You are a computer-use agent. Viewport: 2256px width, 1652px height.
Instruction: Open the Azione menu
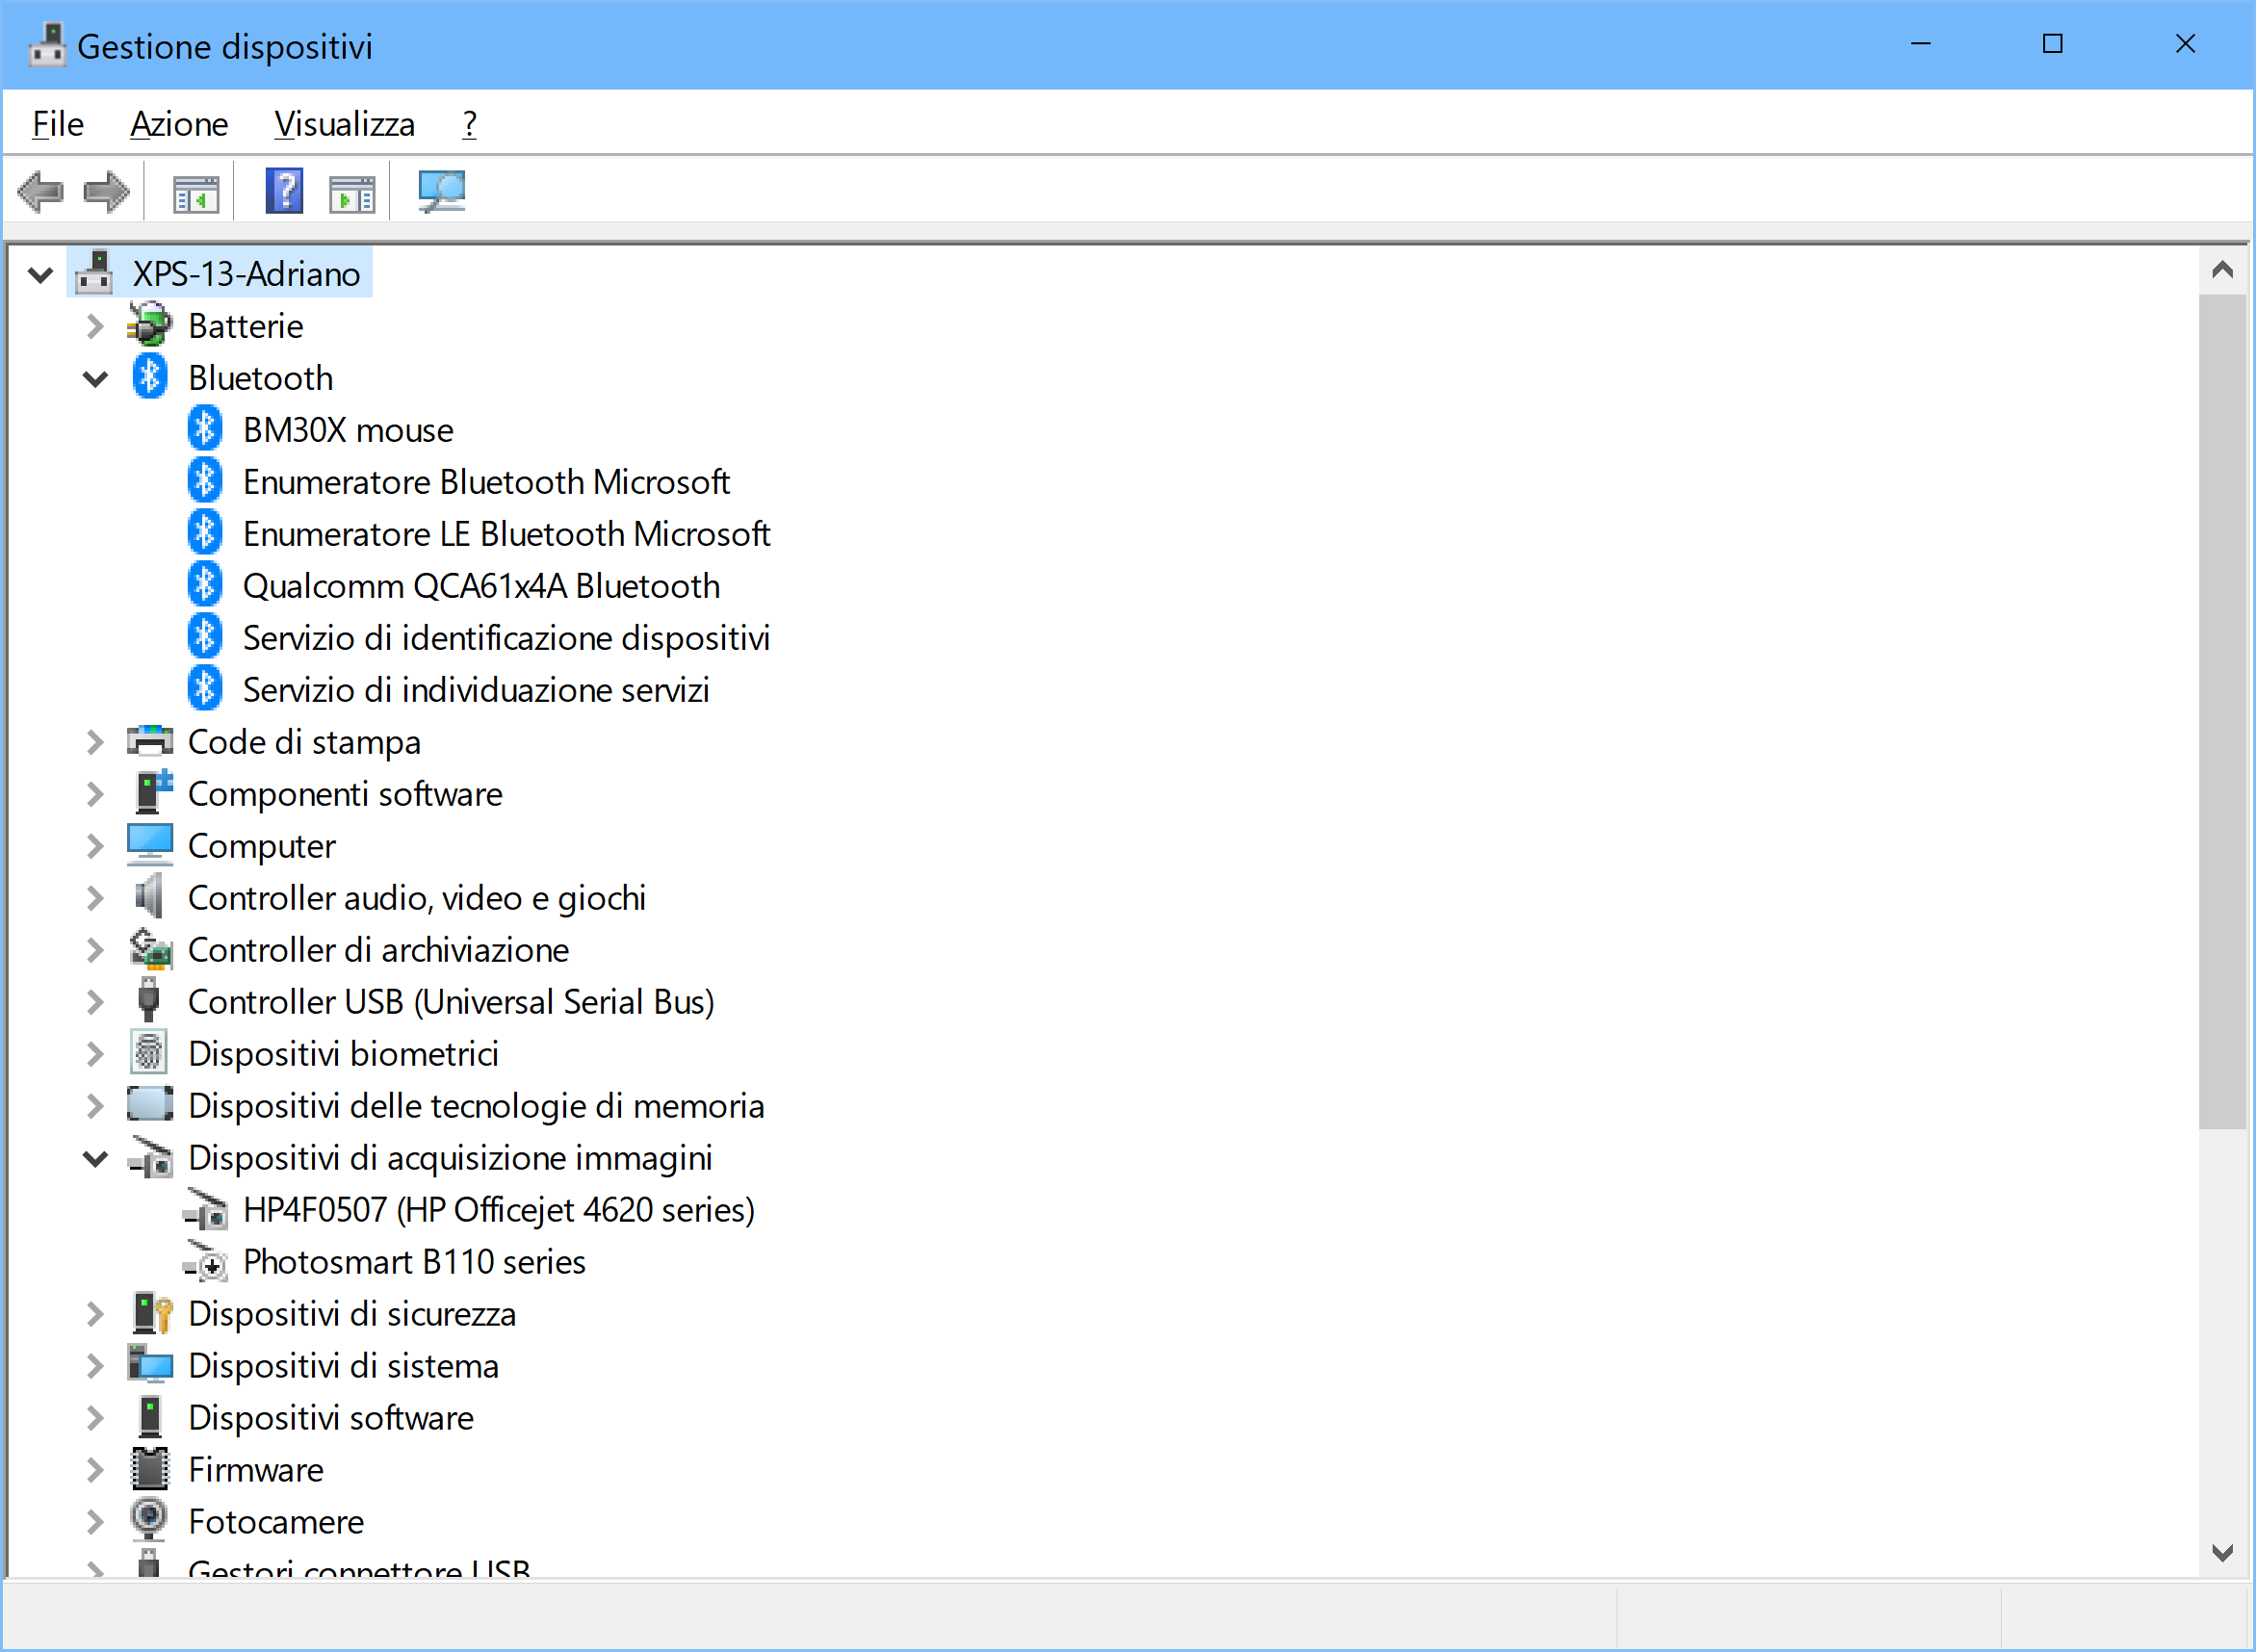click(x=179, y=124)
